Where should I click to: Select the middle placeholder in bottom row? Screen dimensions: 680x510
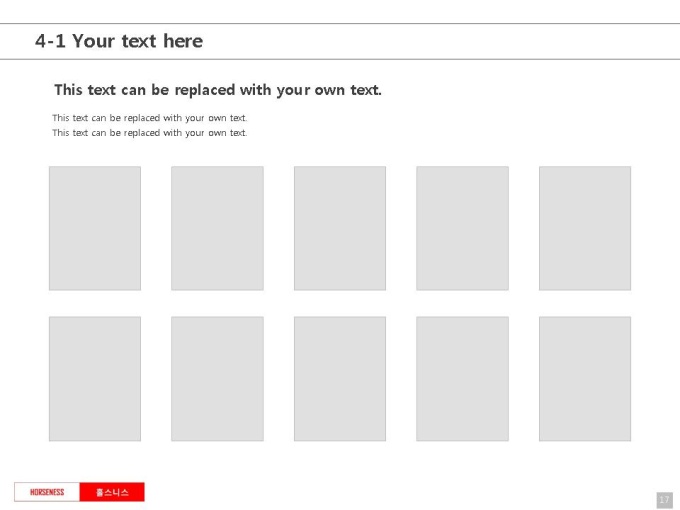tap(340, 379)
